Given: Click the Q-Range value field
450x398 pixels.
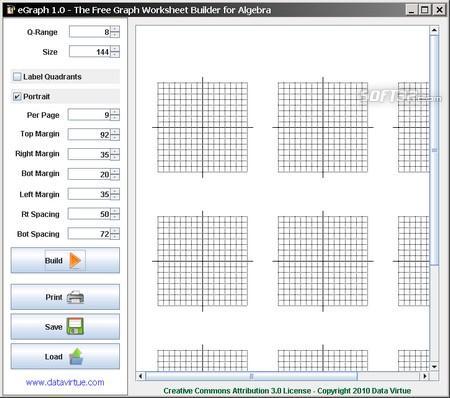Looking at the screenshot, I should click(x=90, y=32).
